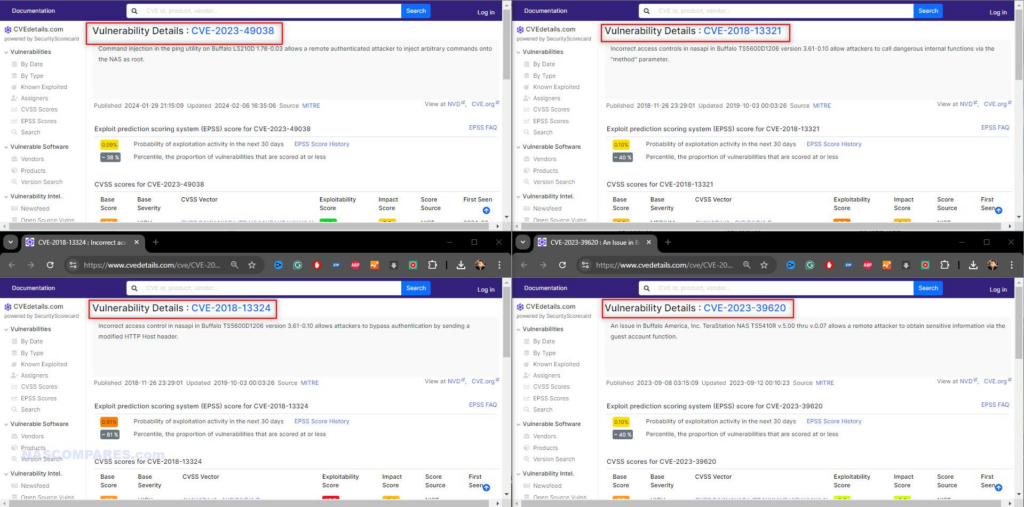Open Vendors in the CVE-2023-39620 sidebar

[545, 436]
